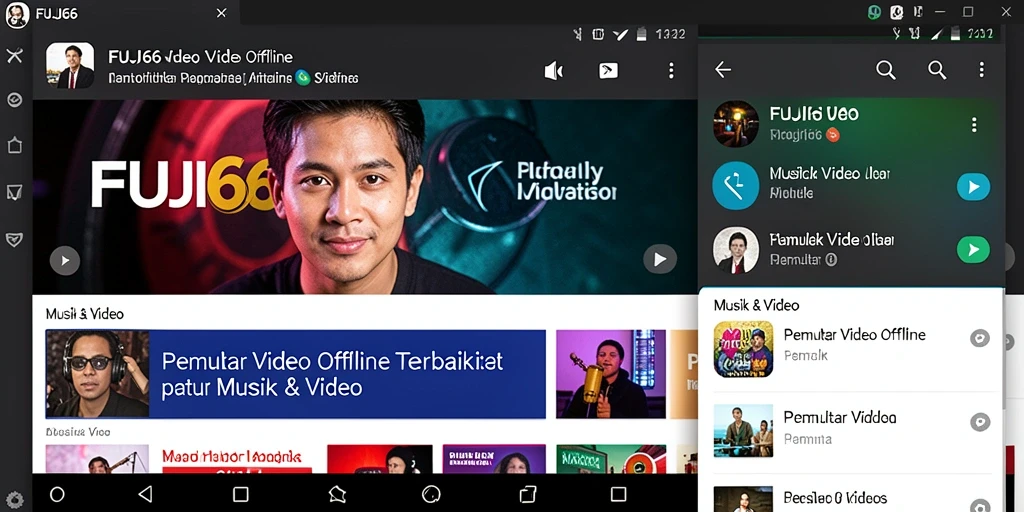The height and width of the screenshot is (512, 1024).
Task: Open three-dot menu on FUJI66 Video row
Action: click(x=974, y=125)
